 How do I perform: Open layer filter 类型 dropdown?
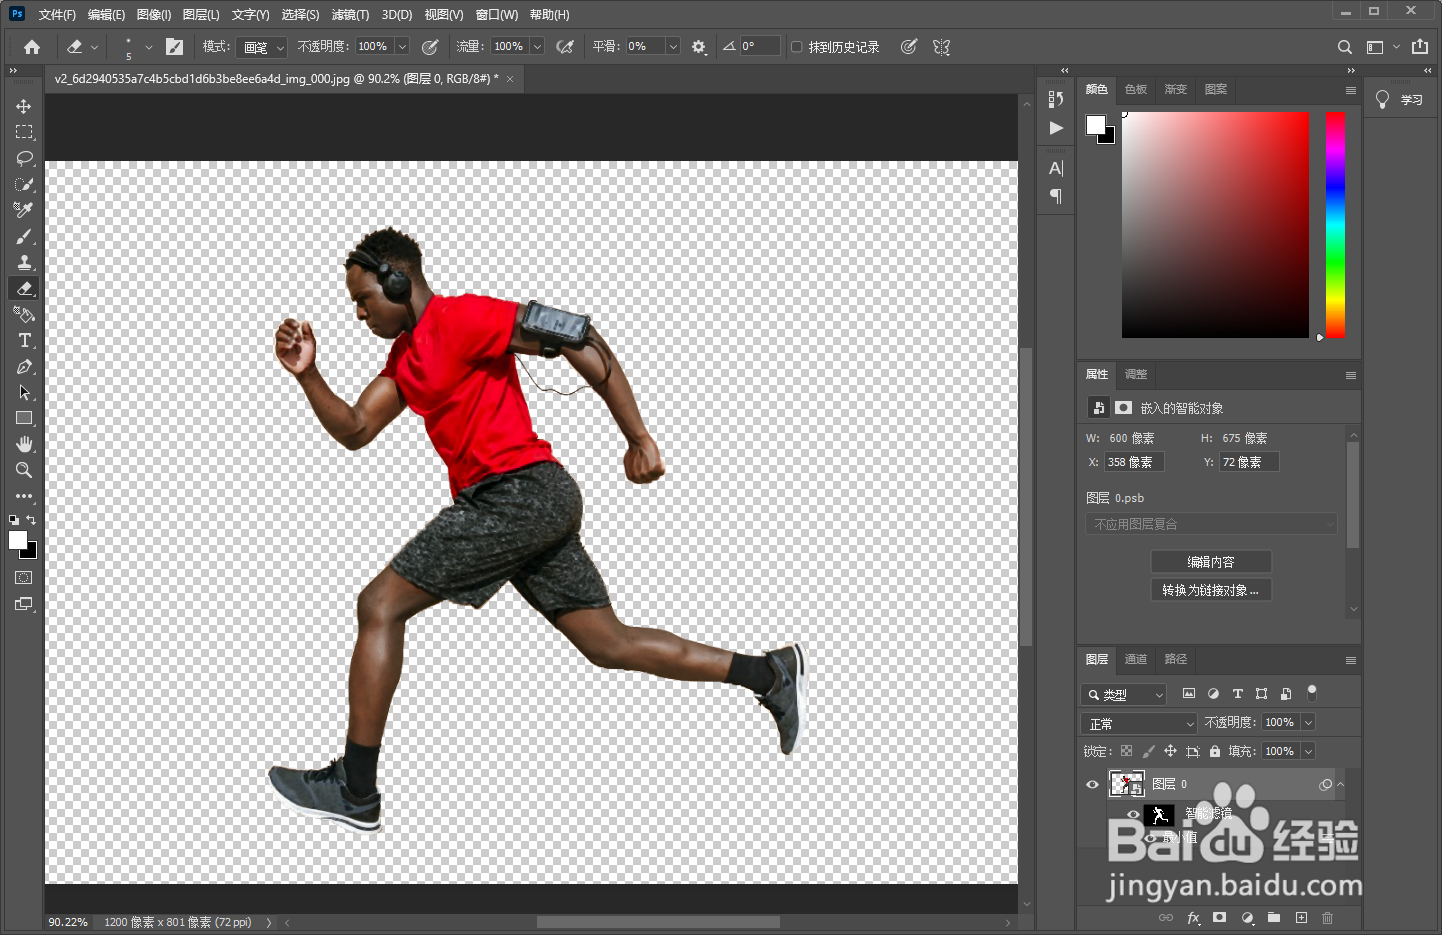click(x=1124, y=694)
